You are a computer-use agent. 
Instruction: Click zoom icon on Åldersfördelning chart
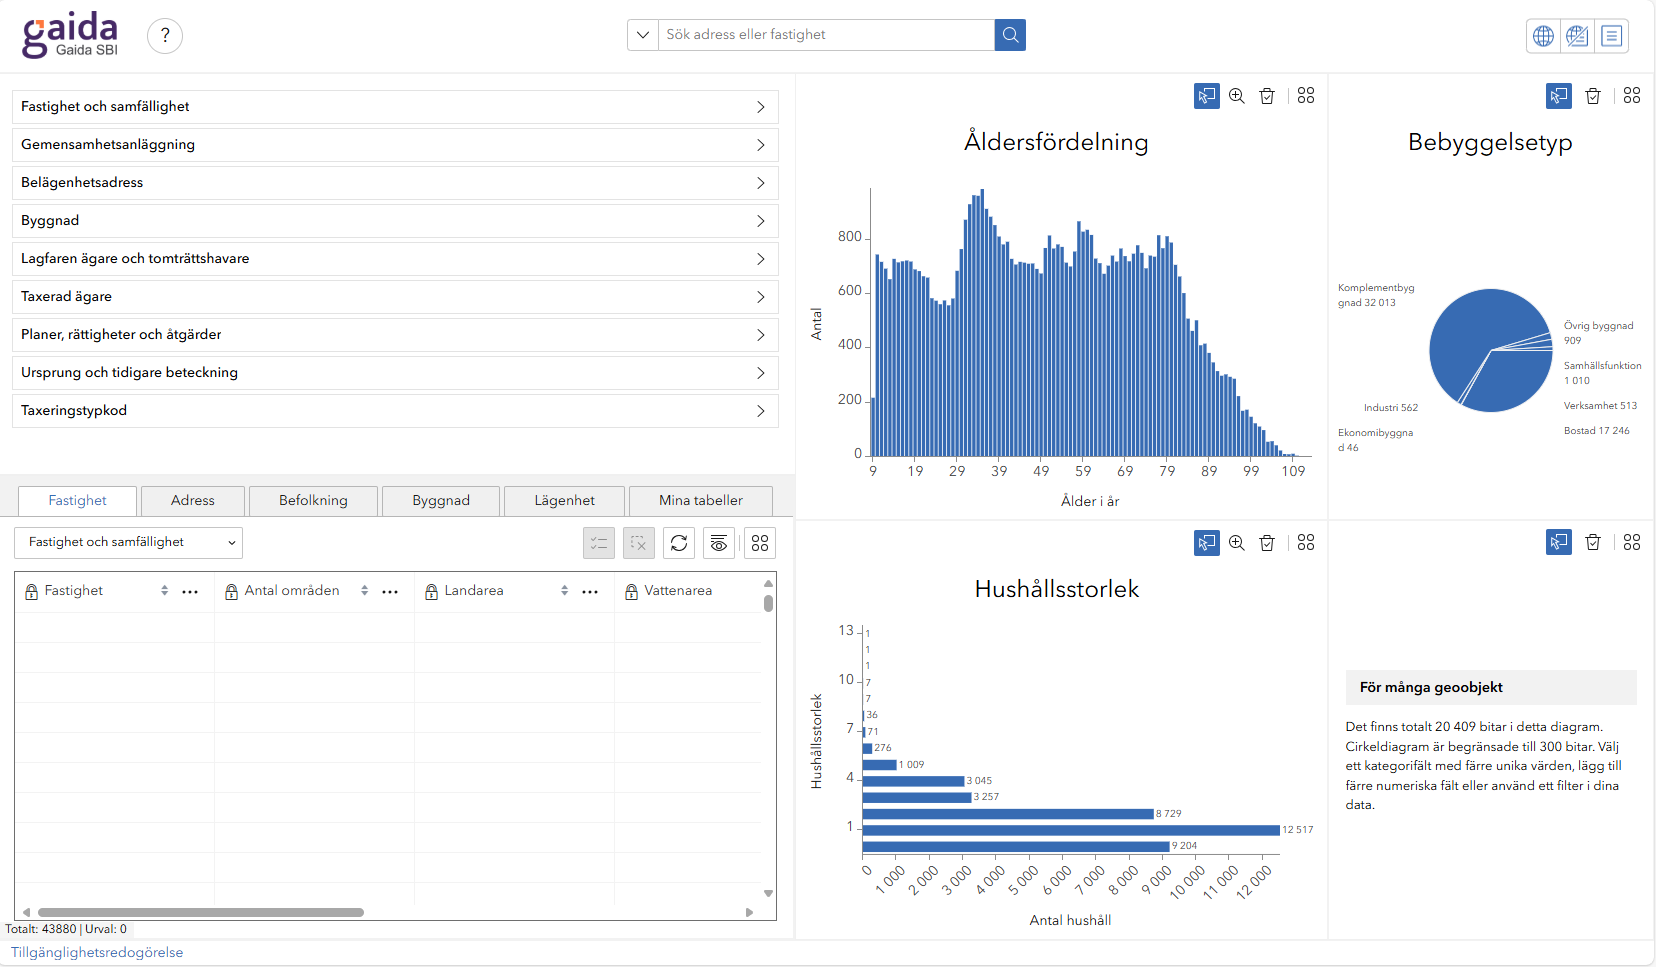(x=1237, y=96)
